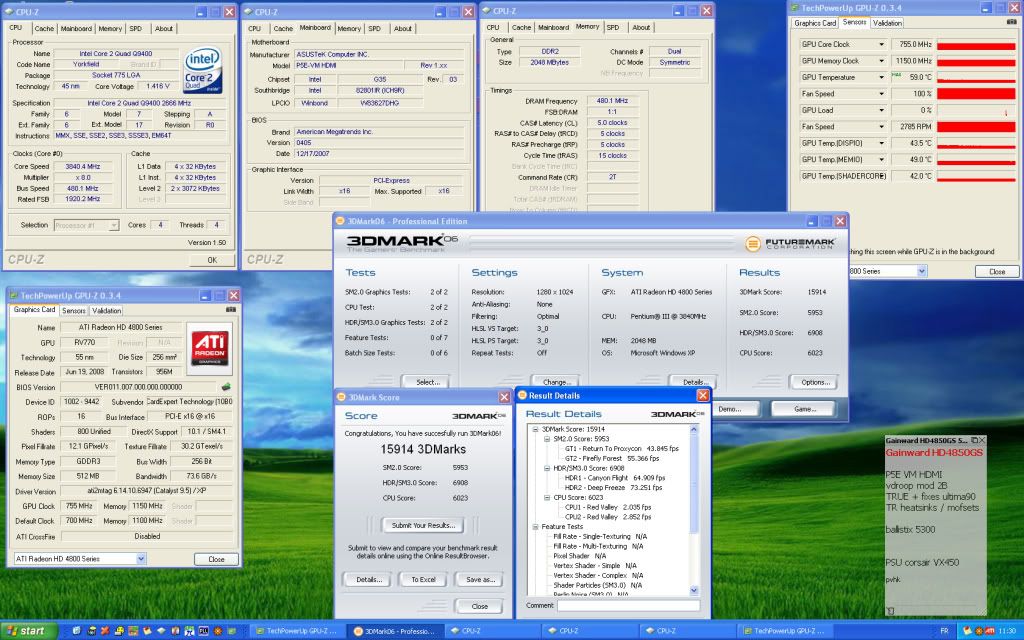Click the ATI Radeon logo image
This screenshot has height=640, width=1024.
(x=208, y=349)
